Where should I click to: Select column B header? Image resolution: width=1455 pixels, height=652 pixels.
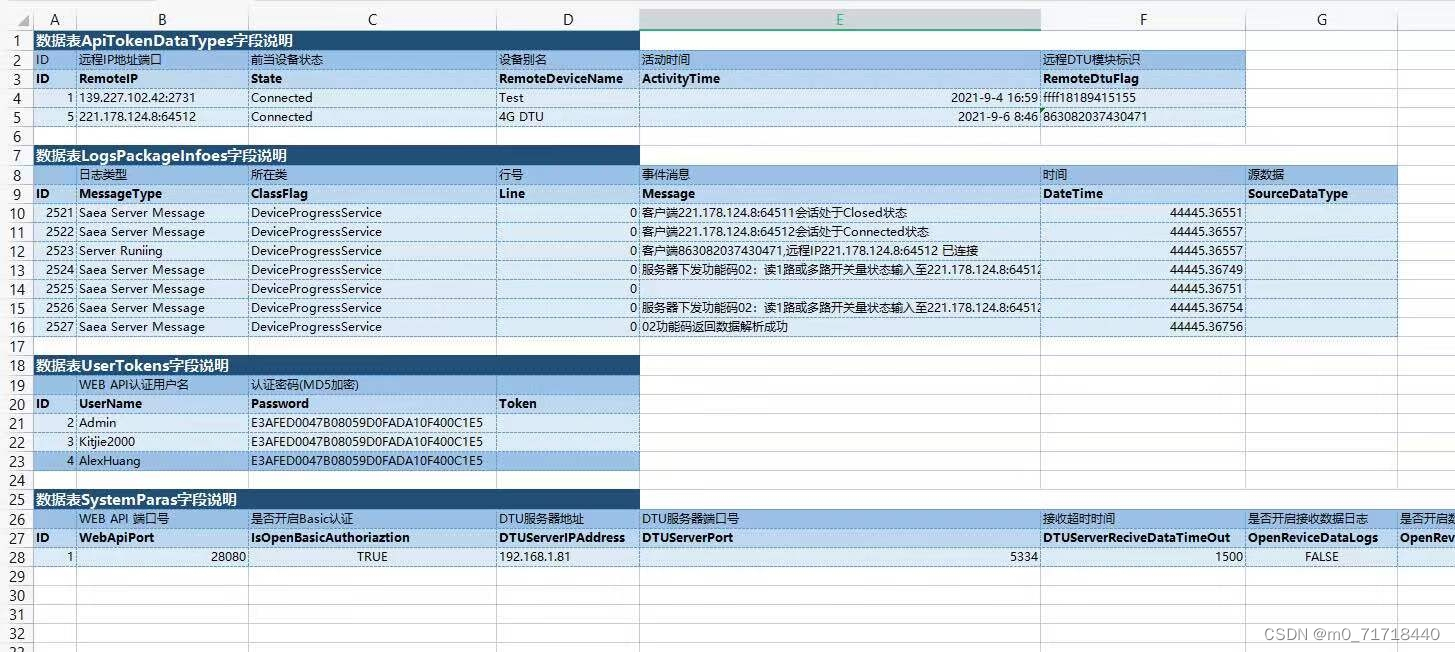tap(162, 20)
